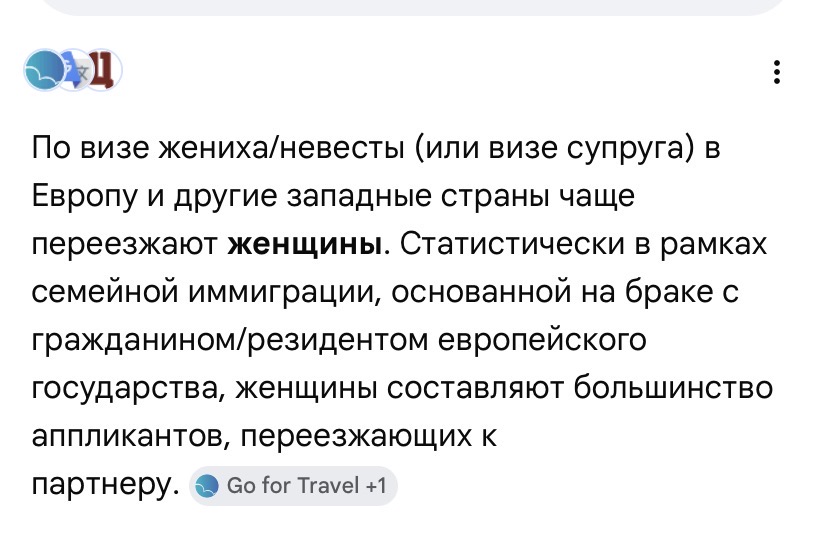Click the +1 count on source chip
This screenshot has width=827, height=544.
[376, 485]
